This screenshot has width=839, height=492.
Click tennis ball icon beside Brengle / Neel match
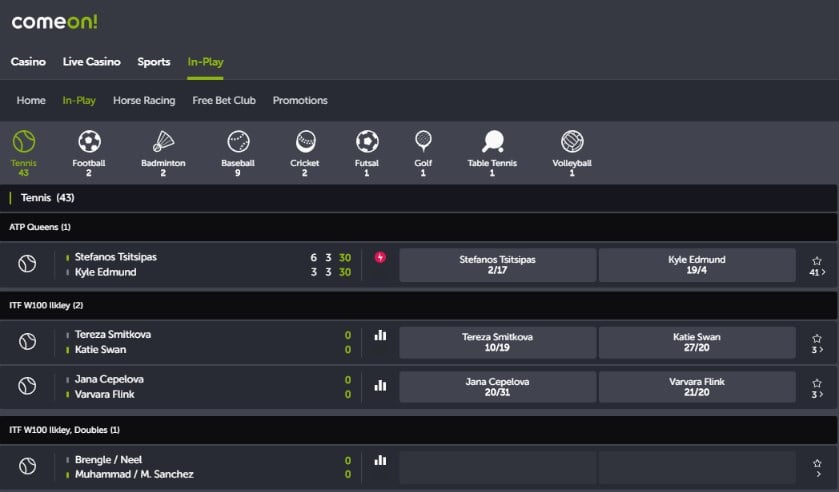click(x=27, y=466)
